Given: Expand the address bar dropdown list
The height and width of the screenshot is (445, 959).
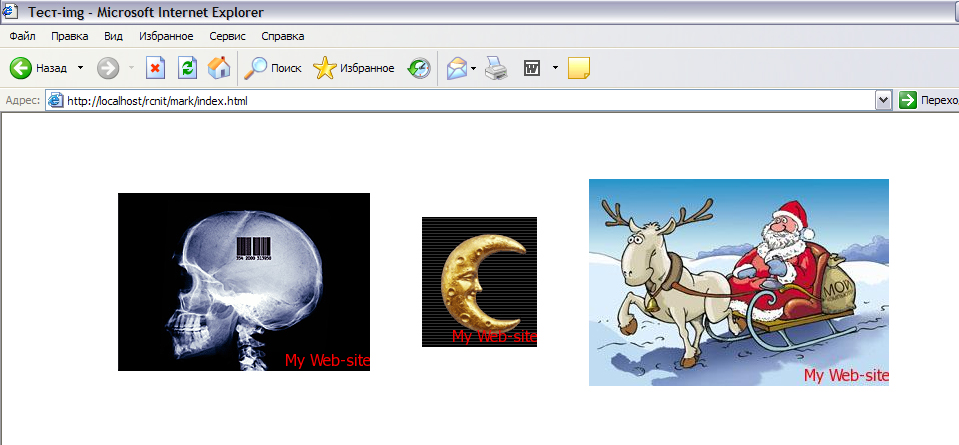Looking at the screenshot, I should (x=883, y=100).
